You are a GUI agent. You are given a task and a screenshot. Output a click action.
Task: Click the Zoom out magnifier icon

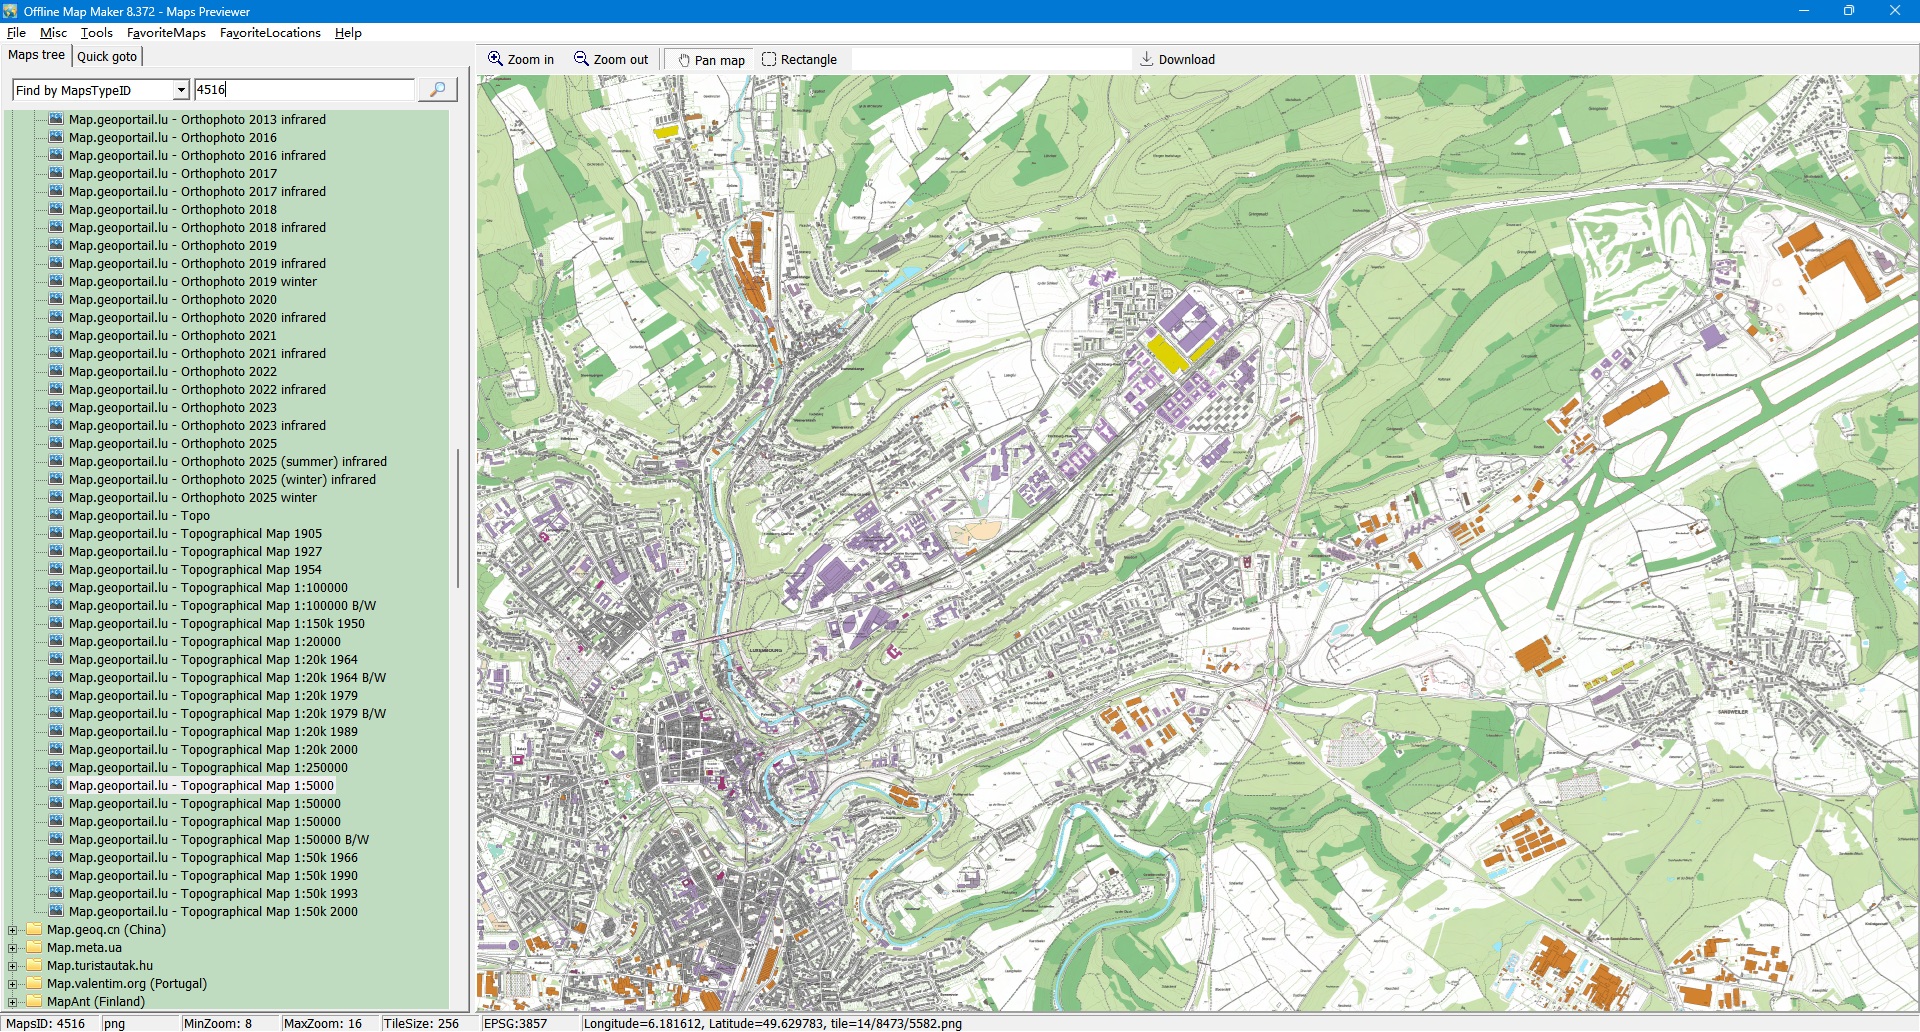tap(581, 59)
